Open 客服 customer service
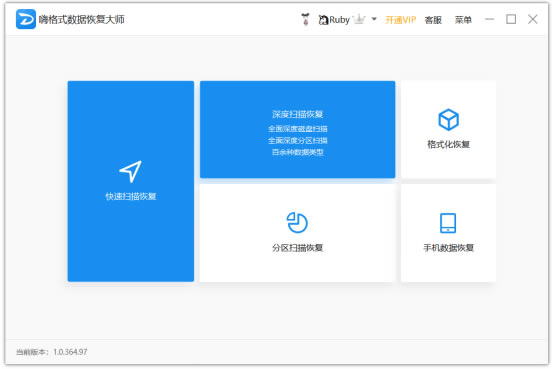 click(433, 20)
